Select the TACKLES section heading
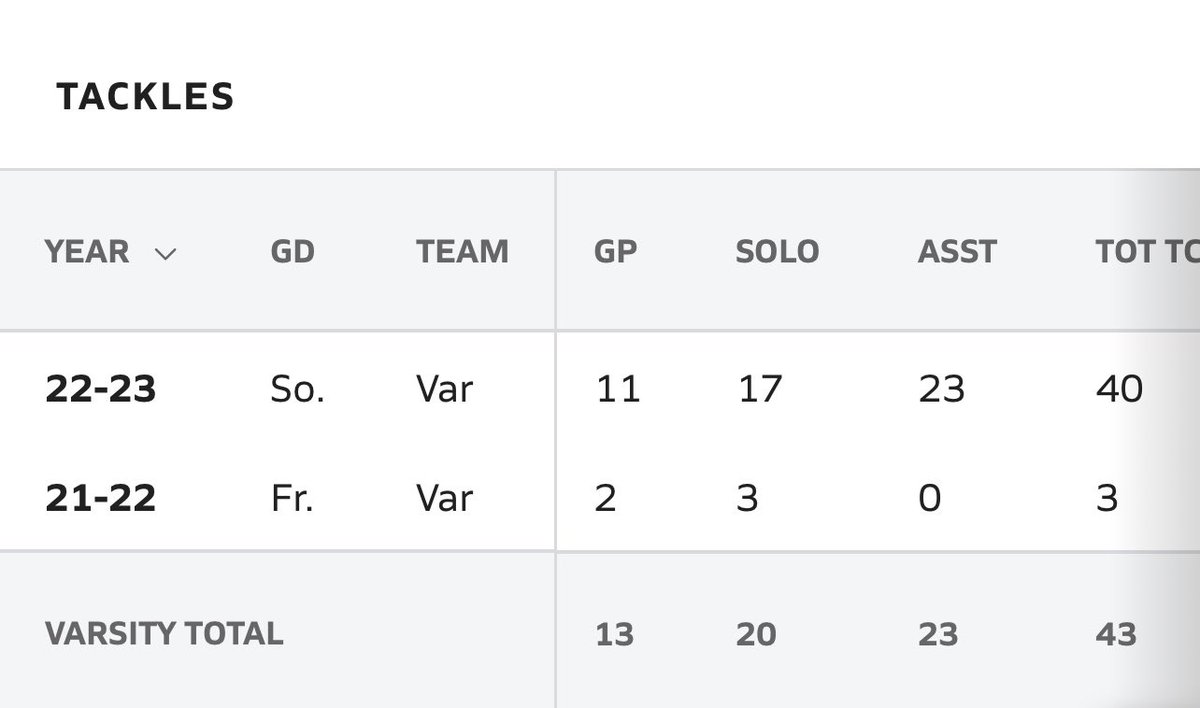This screenshot has height=708, width=1200. 145,97
